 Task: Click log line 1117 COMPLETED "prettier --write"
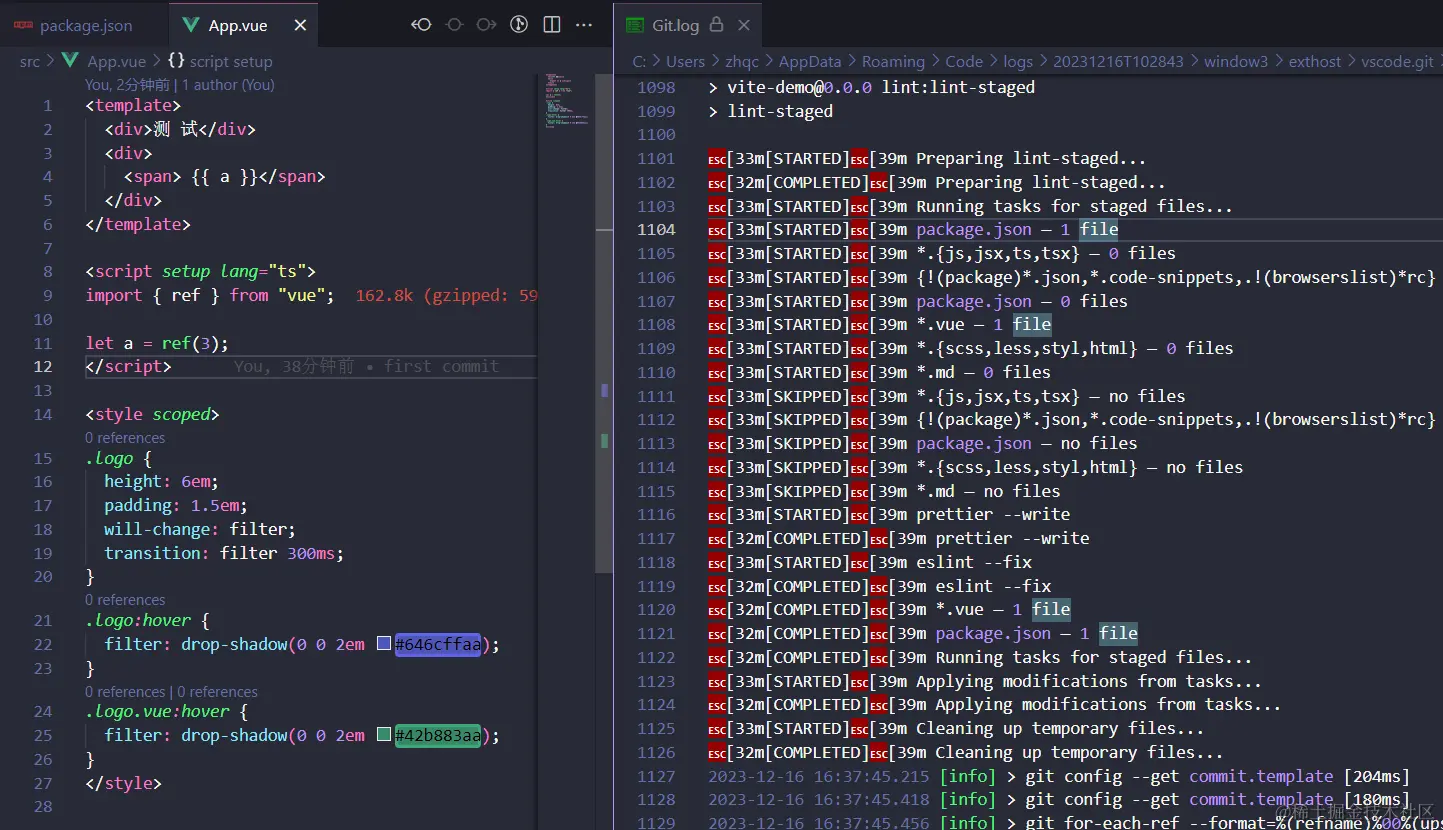click(x=898, y=538)
